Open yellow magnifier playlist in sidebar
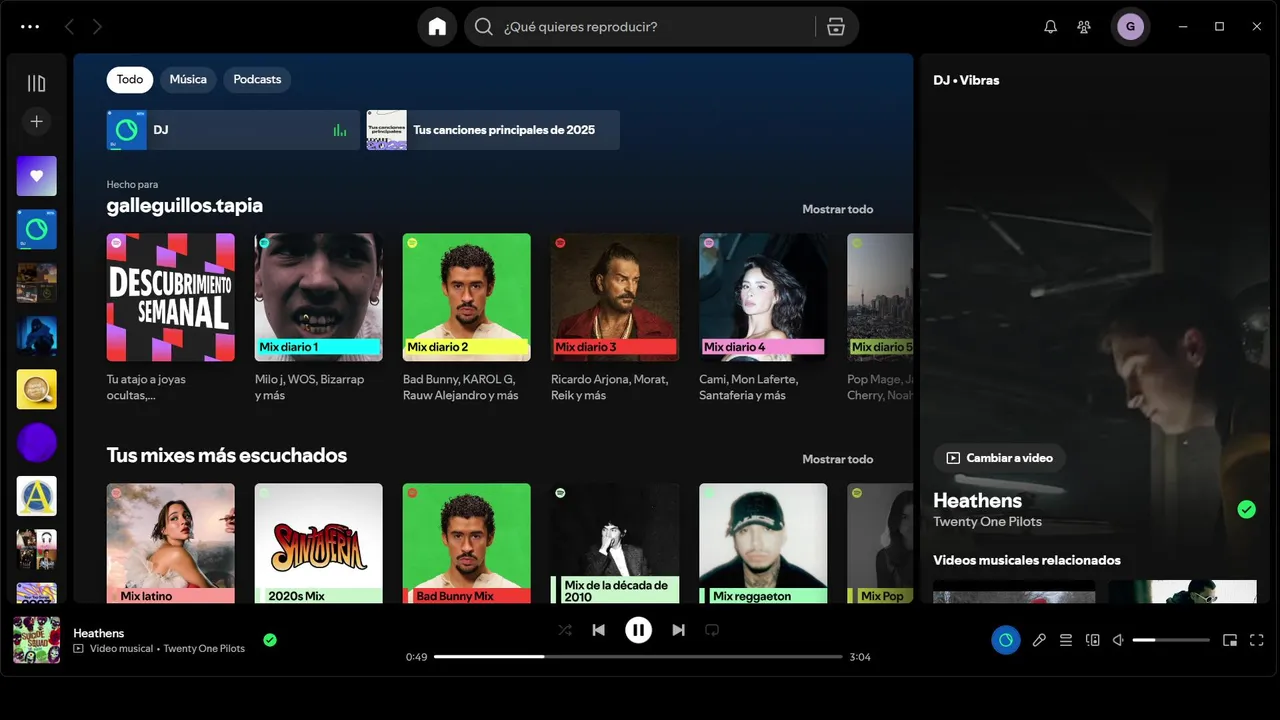The width and height of the screenshot is (1280, 720). tap(37, 389)
